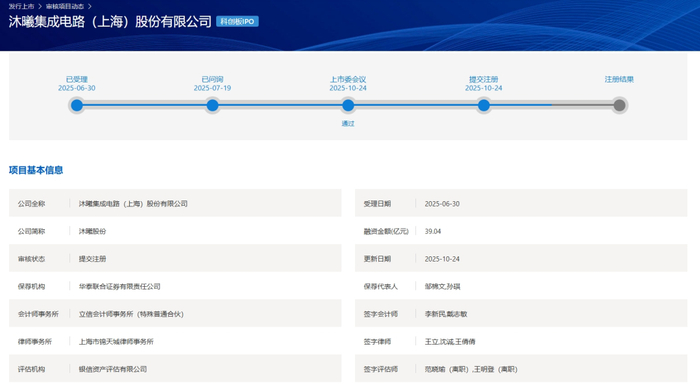Click the 审核状态 row value

(92, 259)
